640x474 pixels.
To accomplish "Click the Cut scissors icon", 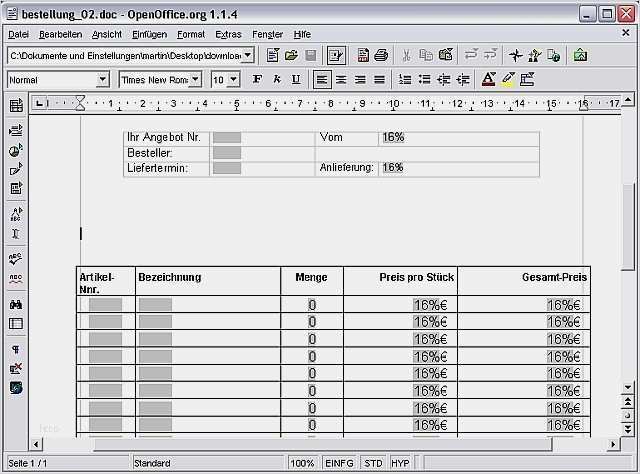I will click(x=407, y=55).
